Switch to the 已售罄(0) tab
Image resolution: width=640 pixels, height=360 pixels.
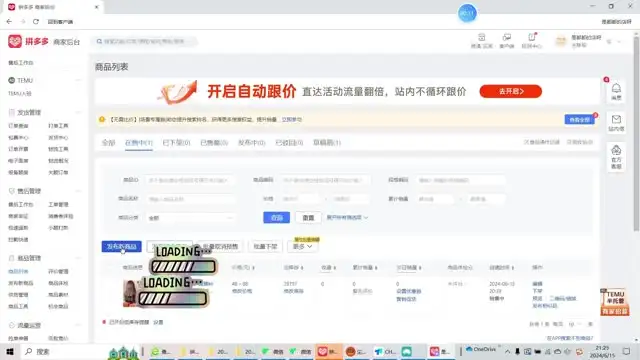coord(214,142)
